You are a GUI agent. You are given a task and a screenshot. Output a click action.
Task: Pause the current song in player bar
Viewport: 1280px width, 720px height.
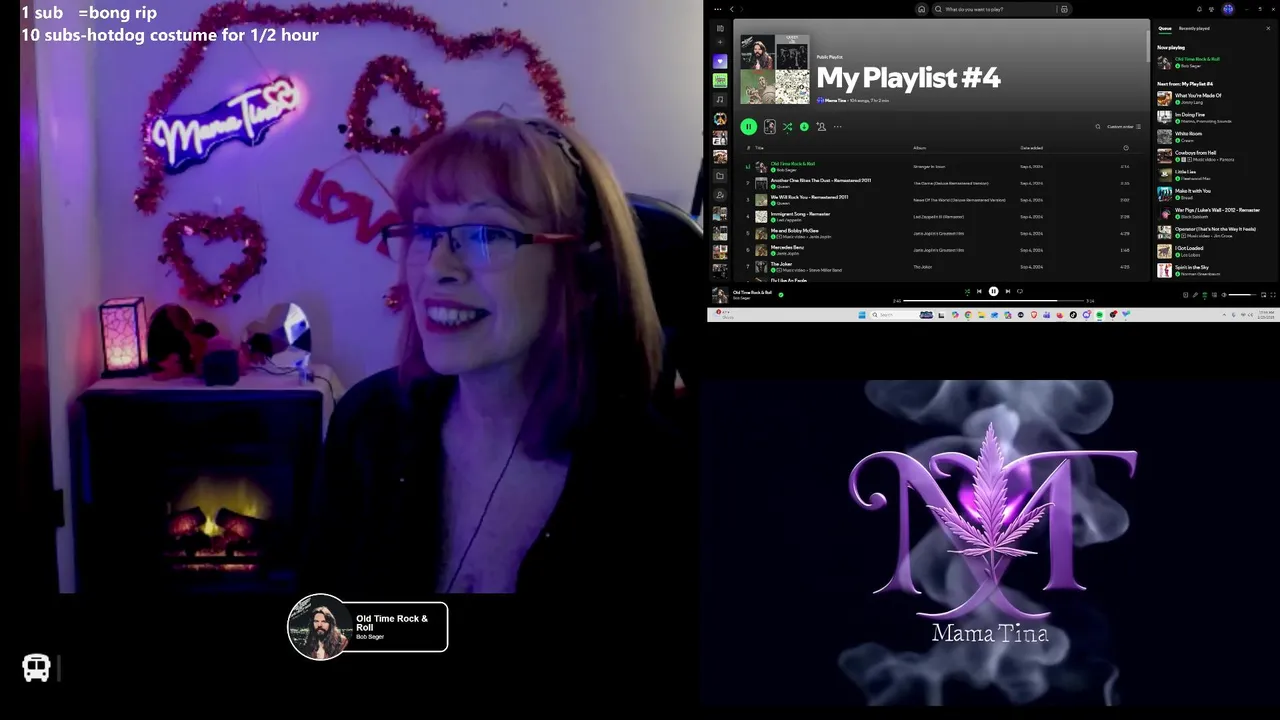[x=993, y=291]
